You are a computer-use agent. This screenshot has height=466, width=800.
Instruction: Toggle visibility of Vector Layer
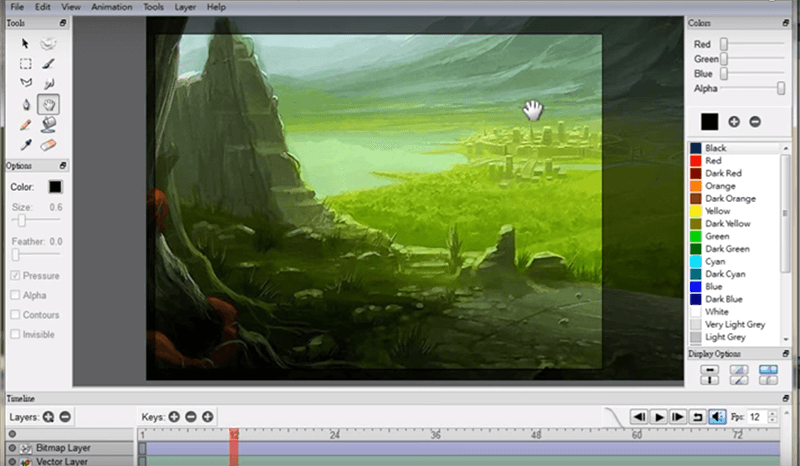click(12, 461)
